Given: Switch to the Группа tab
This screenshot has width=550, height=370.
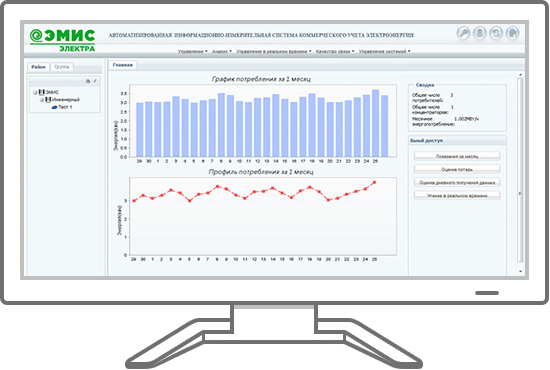Looking at the screenshot, I should (62, 67).
